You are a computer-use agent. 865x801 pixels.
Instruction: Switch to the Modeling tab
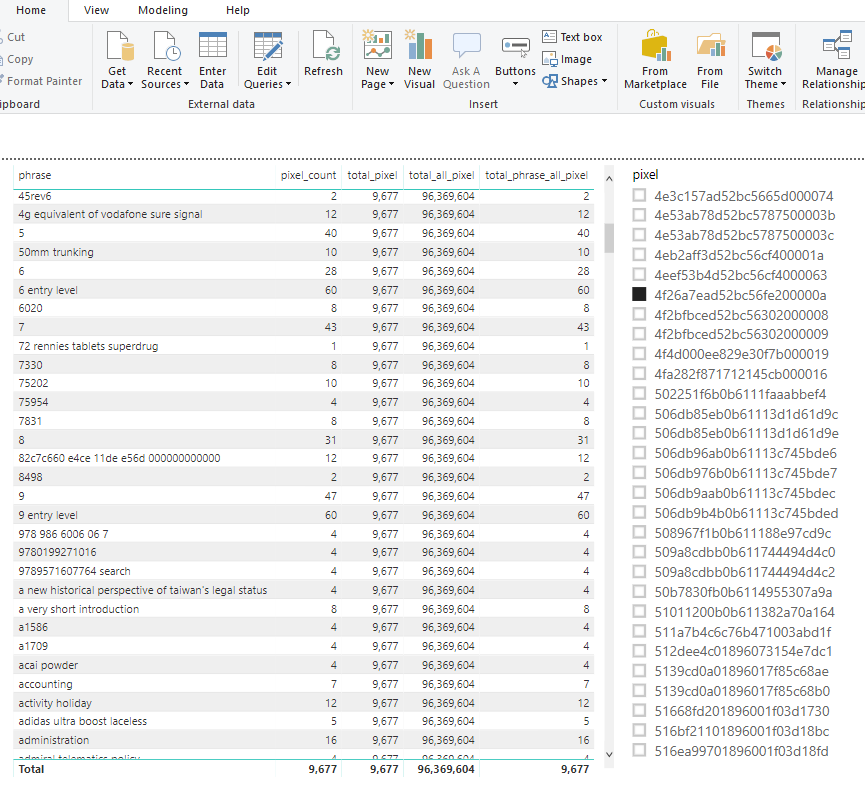tap(163, 10)
